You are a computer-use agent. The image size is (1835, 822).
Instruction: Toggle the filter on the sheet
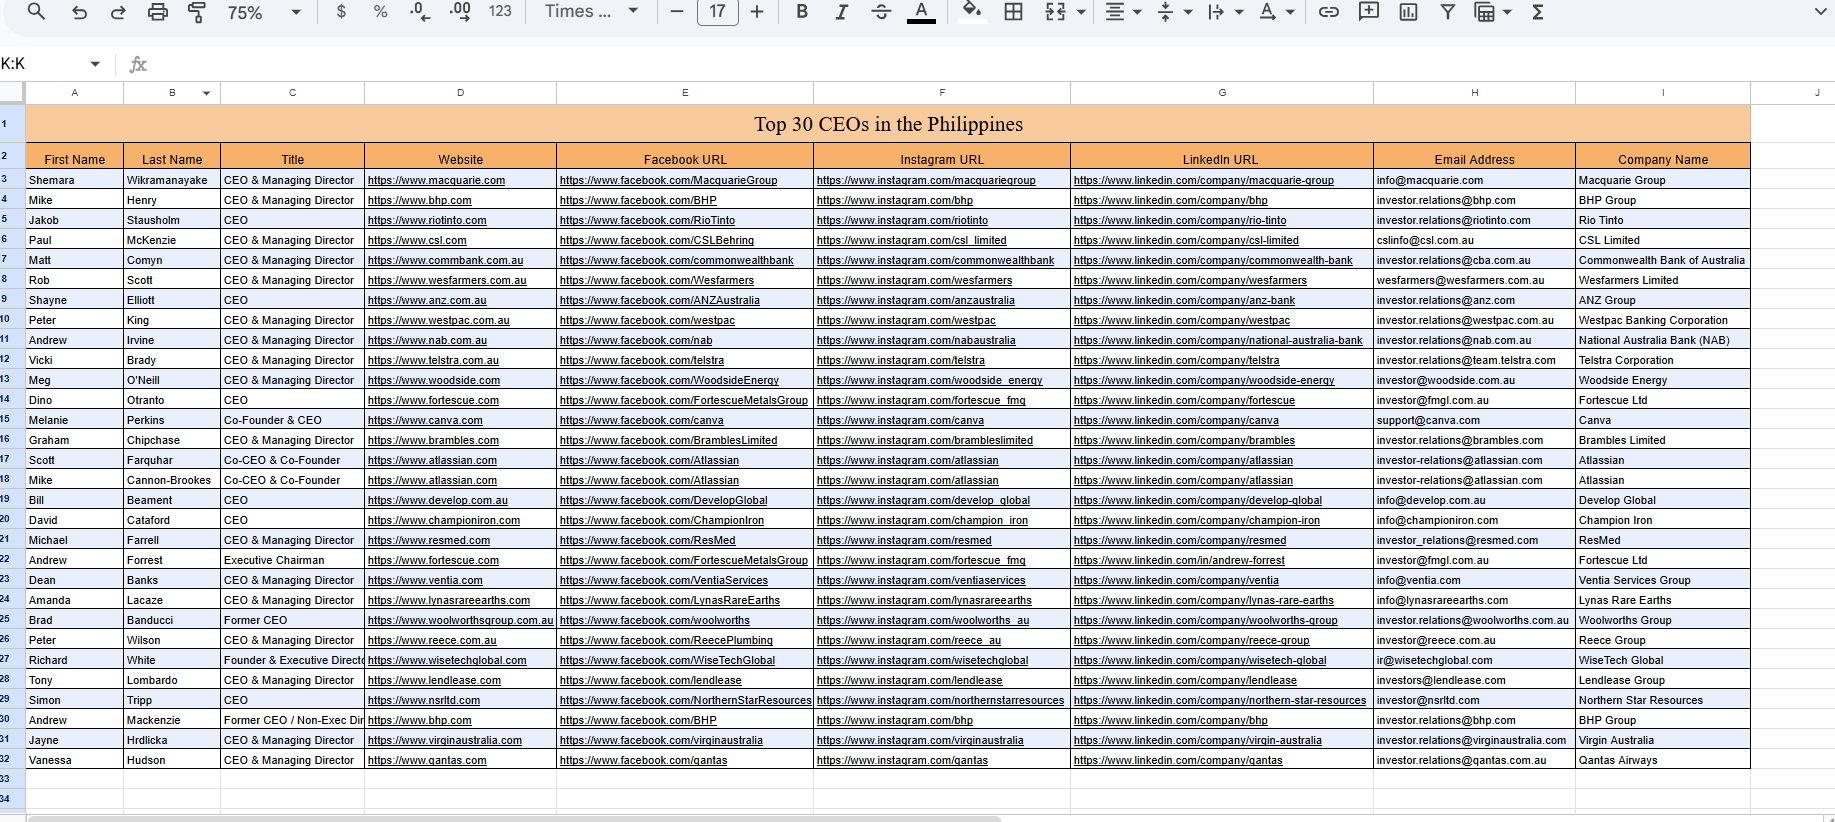click(1447, 12)
